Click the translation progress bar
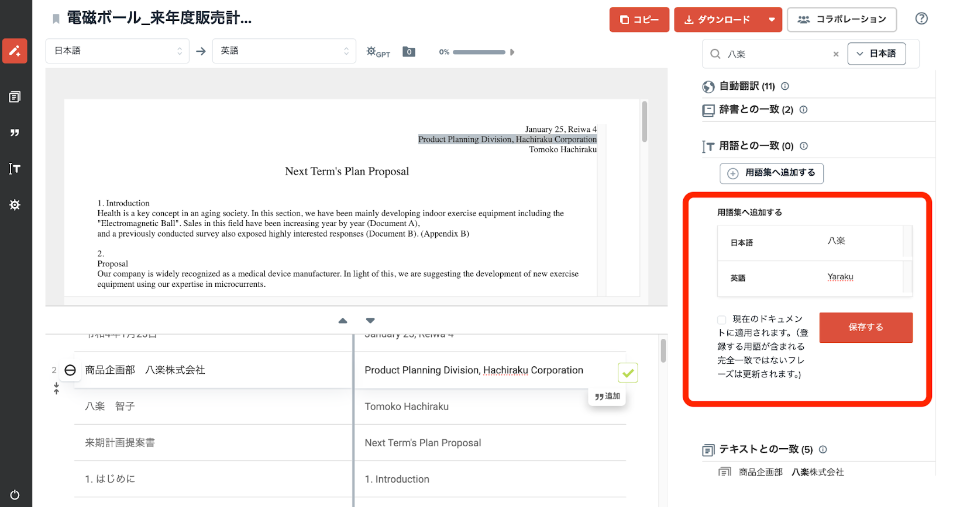Image resolution: width=968 pixels, height=507 pixels. (x=479, y=52)
